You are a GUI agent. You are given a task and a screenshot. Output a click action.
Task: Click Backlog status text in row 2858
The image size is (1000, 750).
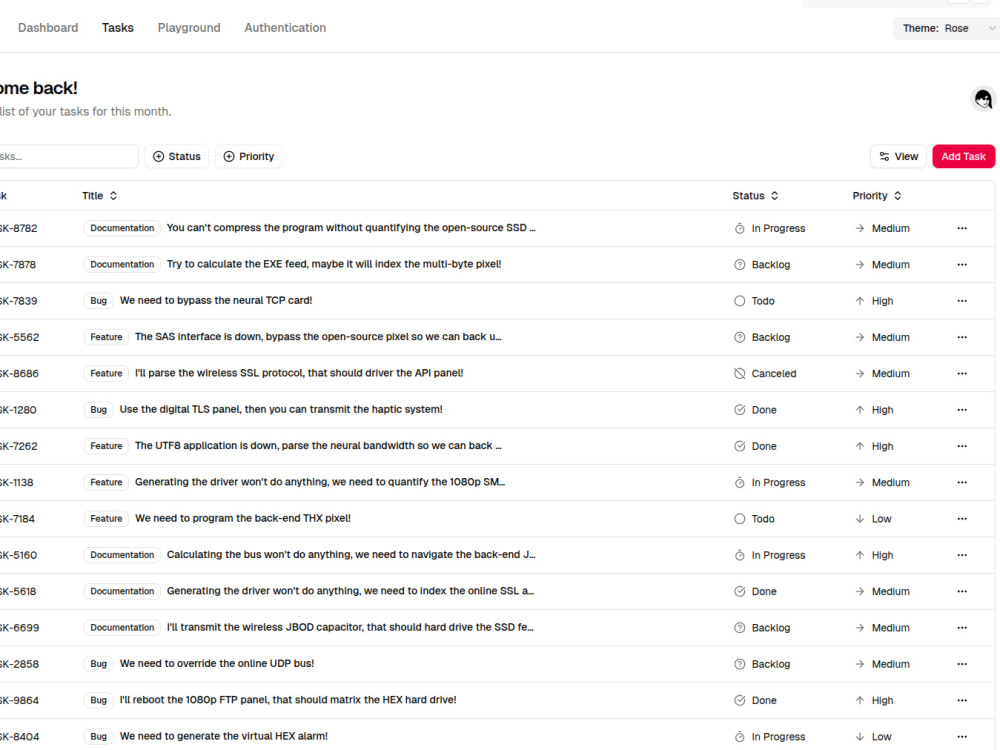[770, 665]
